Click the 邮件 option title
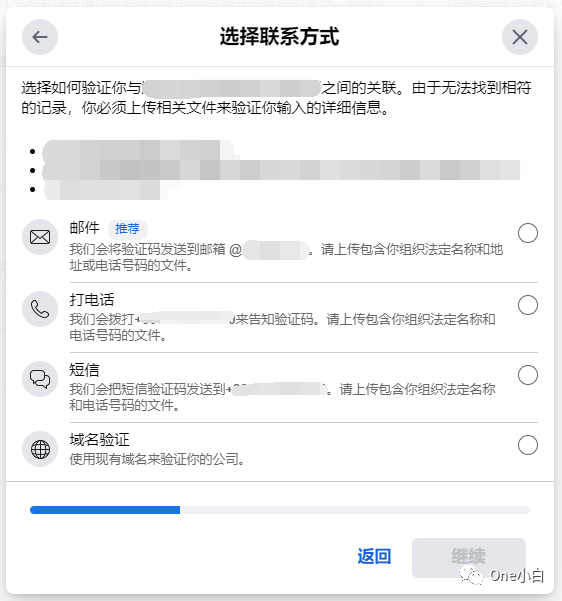The height and width of the screenshot is (601, 562). [84, 228]
